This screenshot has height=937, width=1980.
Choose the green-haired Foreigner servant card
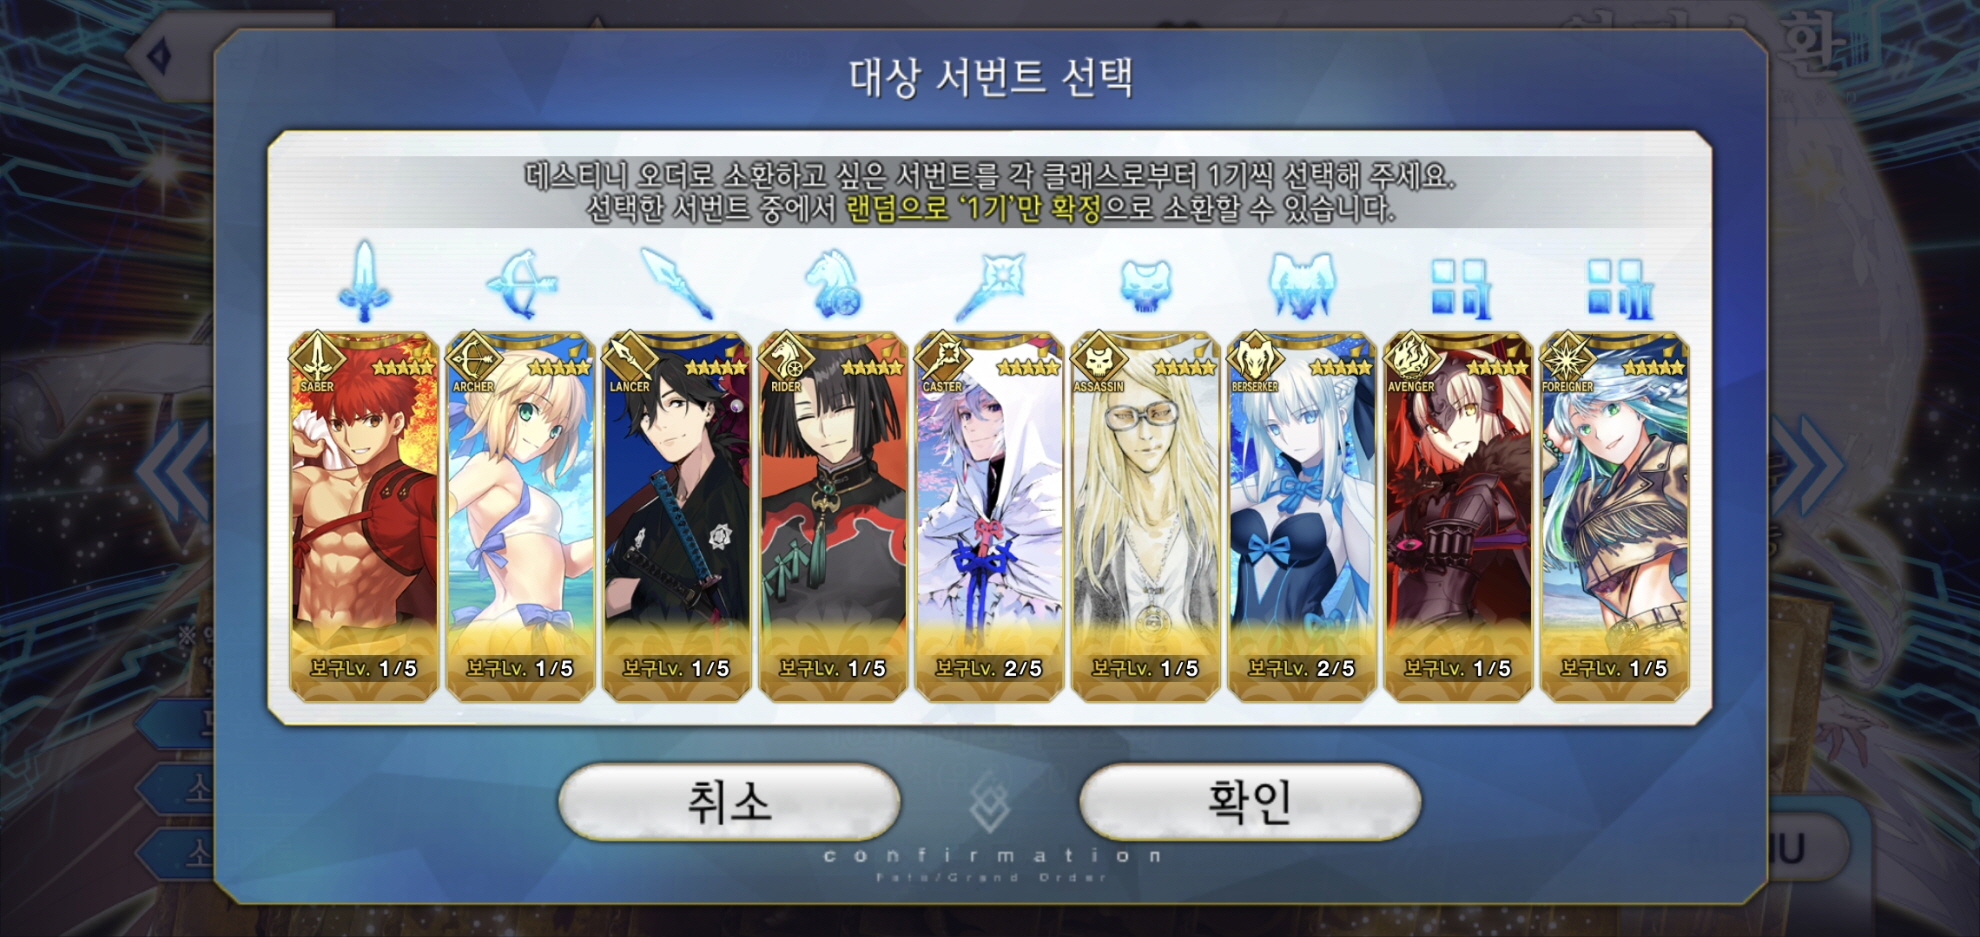pos(1614,516)
